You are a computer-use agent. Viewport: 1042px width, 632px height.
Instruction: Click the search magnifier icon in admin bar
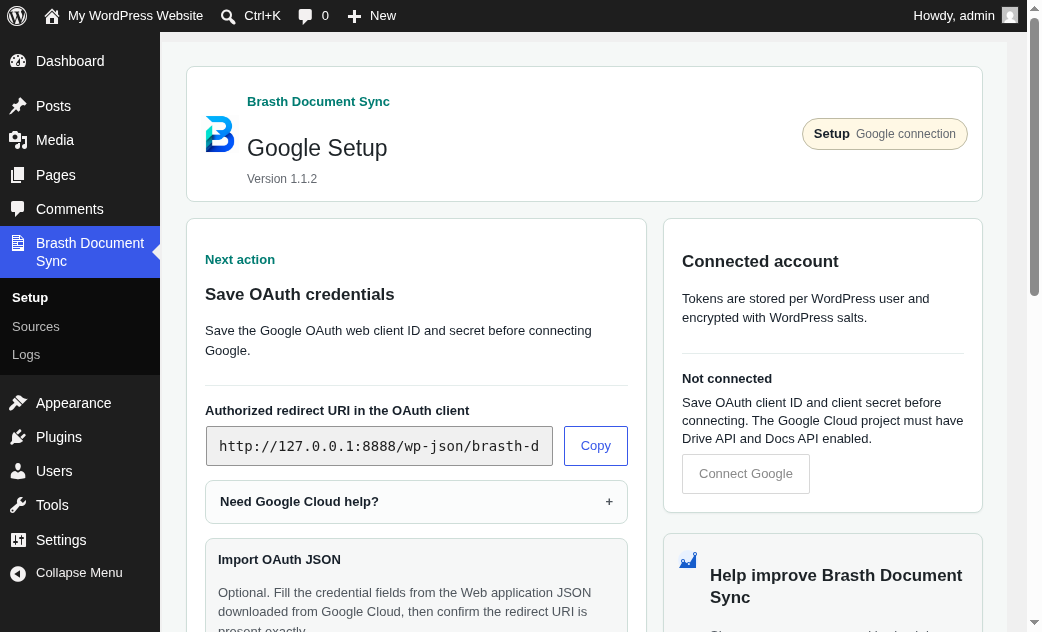(228, 17)
